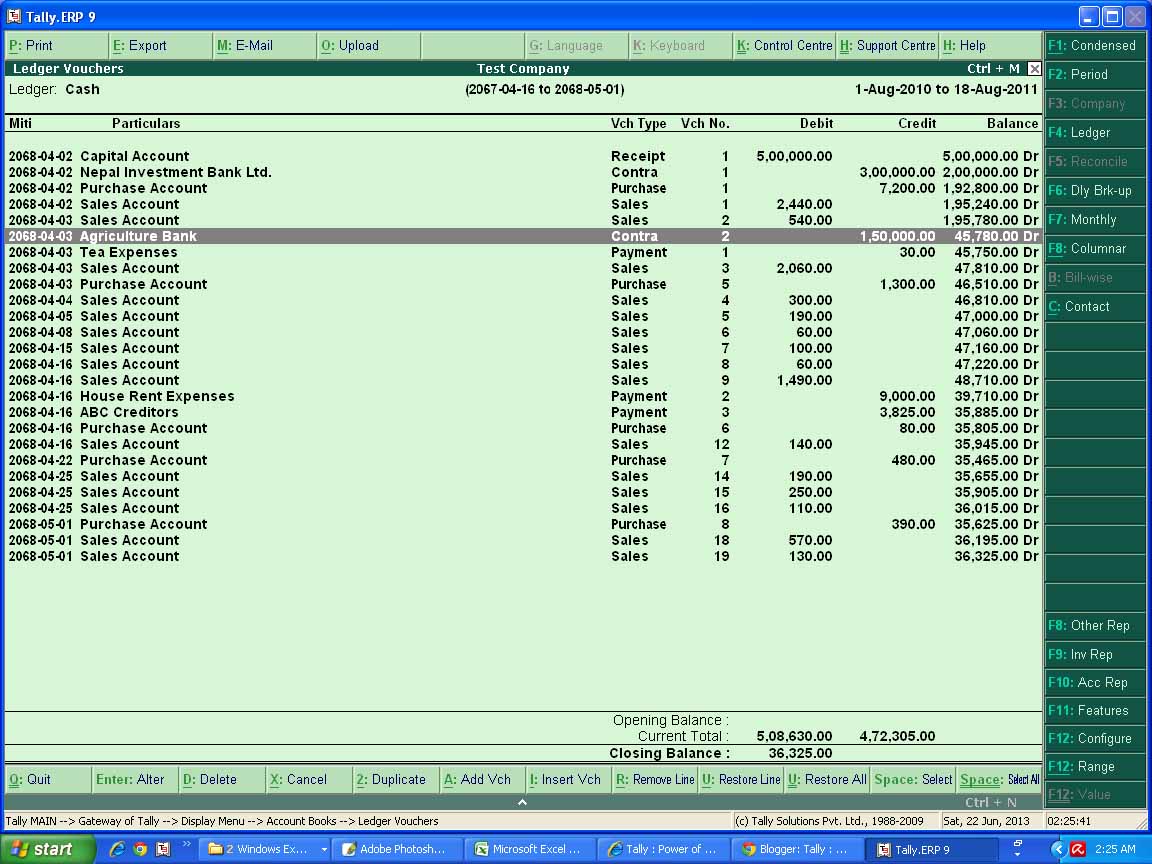Click C: Contact in the side panel
Image resolution: width=1152 pixels, height=864 pixels.
1095,306
